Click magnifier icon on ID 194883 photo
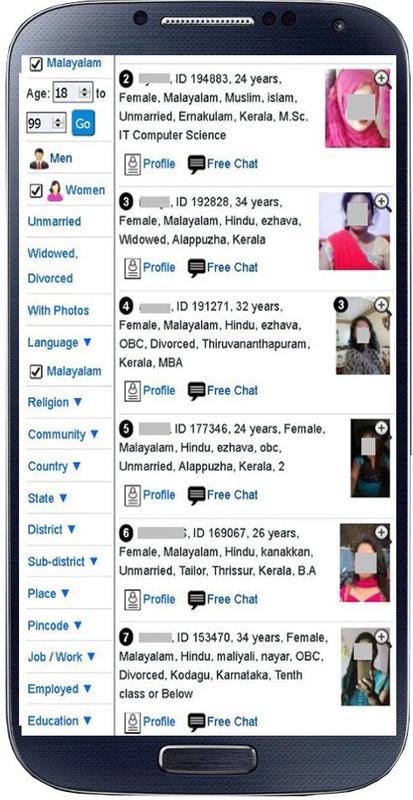The height and width of the screenshot is (800, 413). point(382,80)
